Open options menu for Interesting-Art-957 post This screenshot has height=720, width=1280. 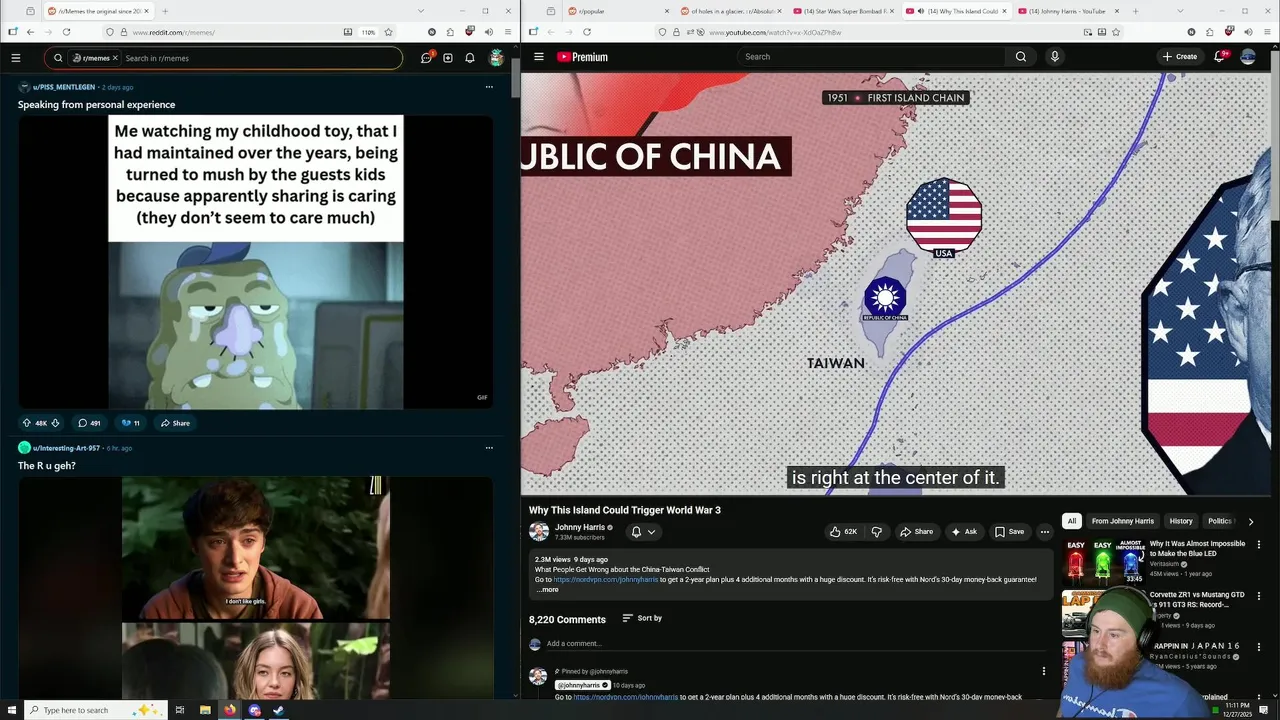pyautogui.click(x=489, y=448)
